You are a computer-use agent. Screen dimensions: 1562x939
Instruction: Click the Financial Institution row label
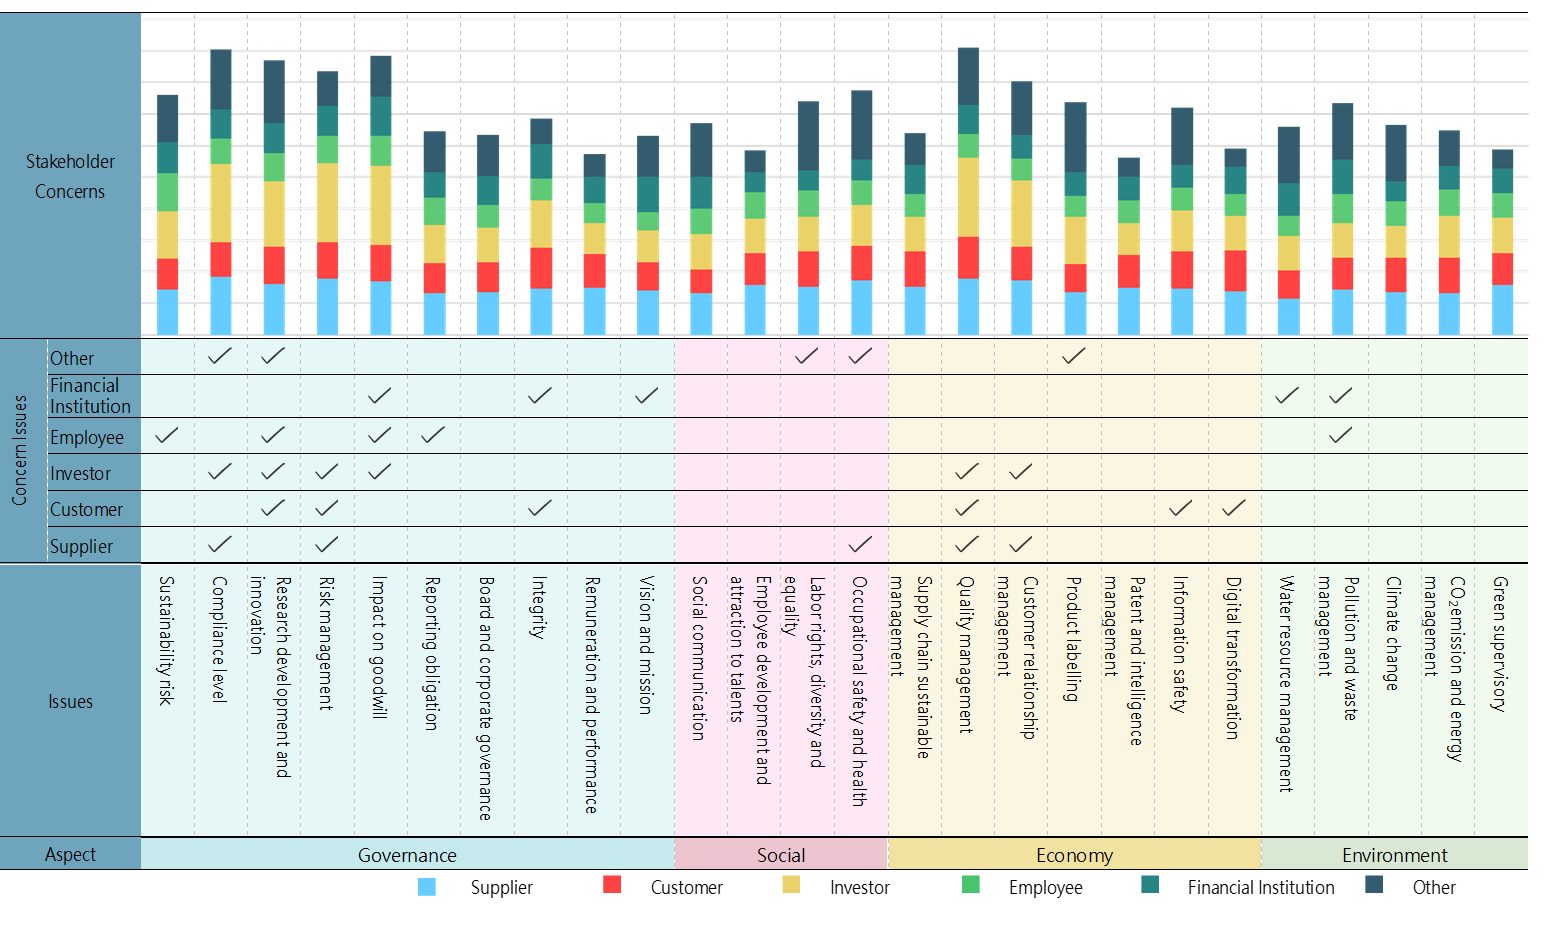tap(90, 396)
